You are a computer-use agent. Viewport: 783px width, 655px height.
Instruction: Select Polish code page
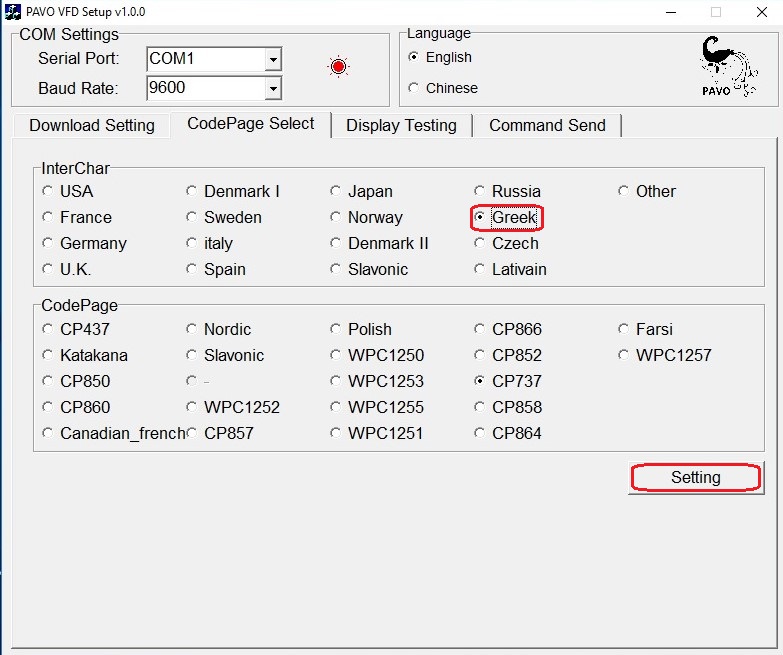[x=361, y=329]
